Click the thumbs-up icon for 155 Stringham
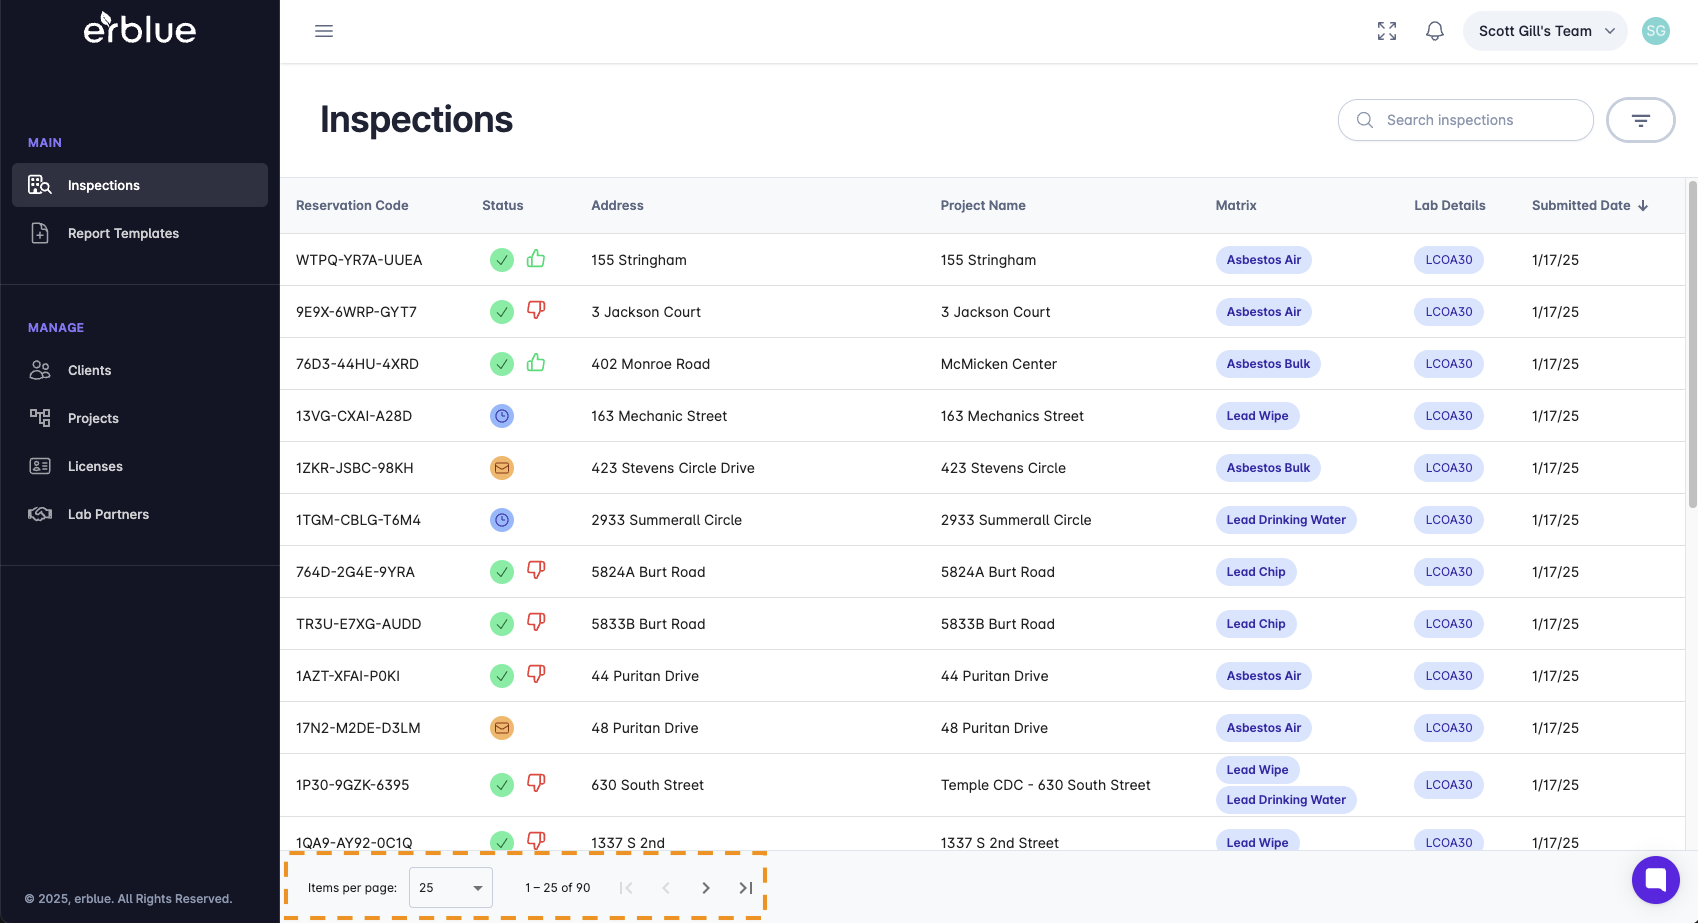This screenshot has height=923, width=1698. pos(536,259)
